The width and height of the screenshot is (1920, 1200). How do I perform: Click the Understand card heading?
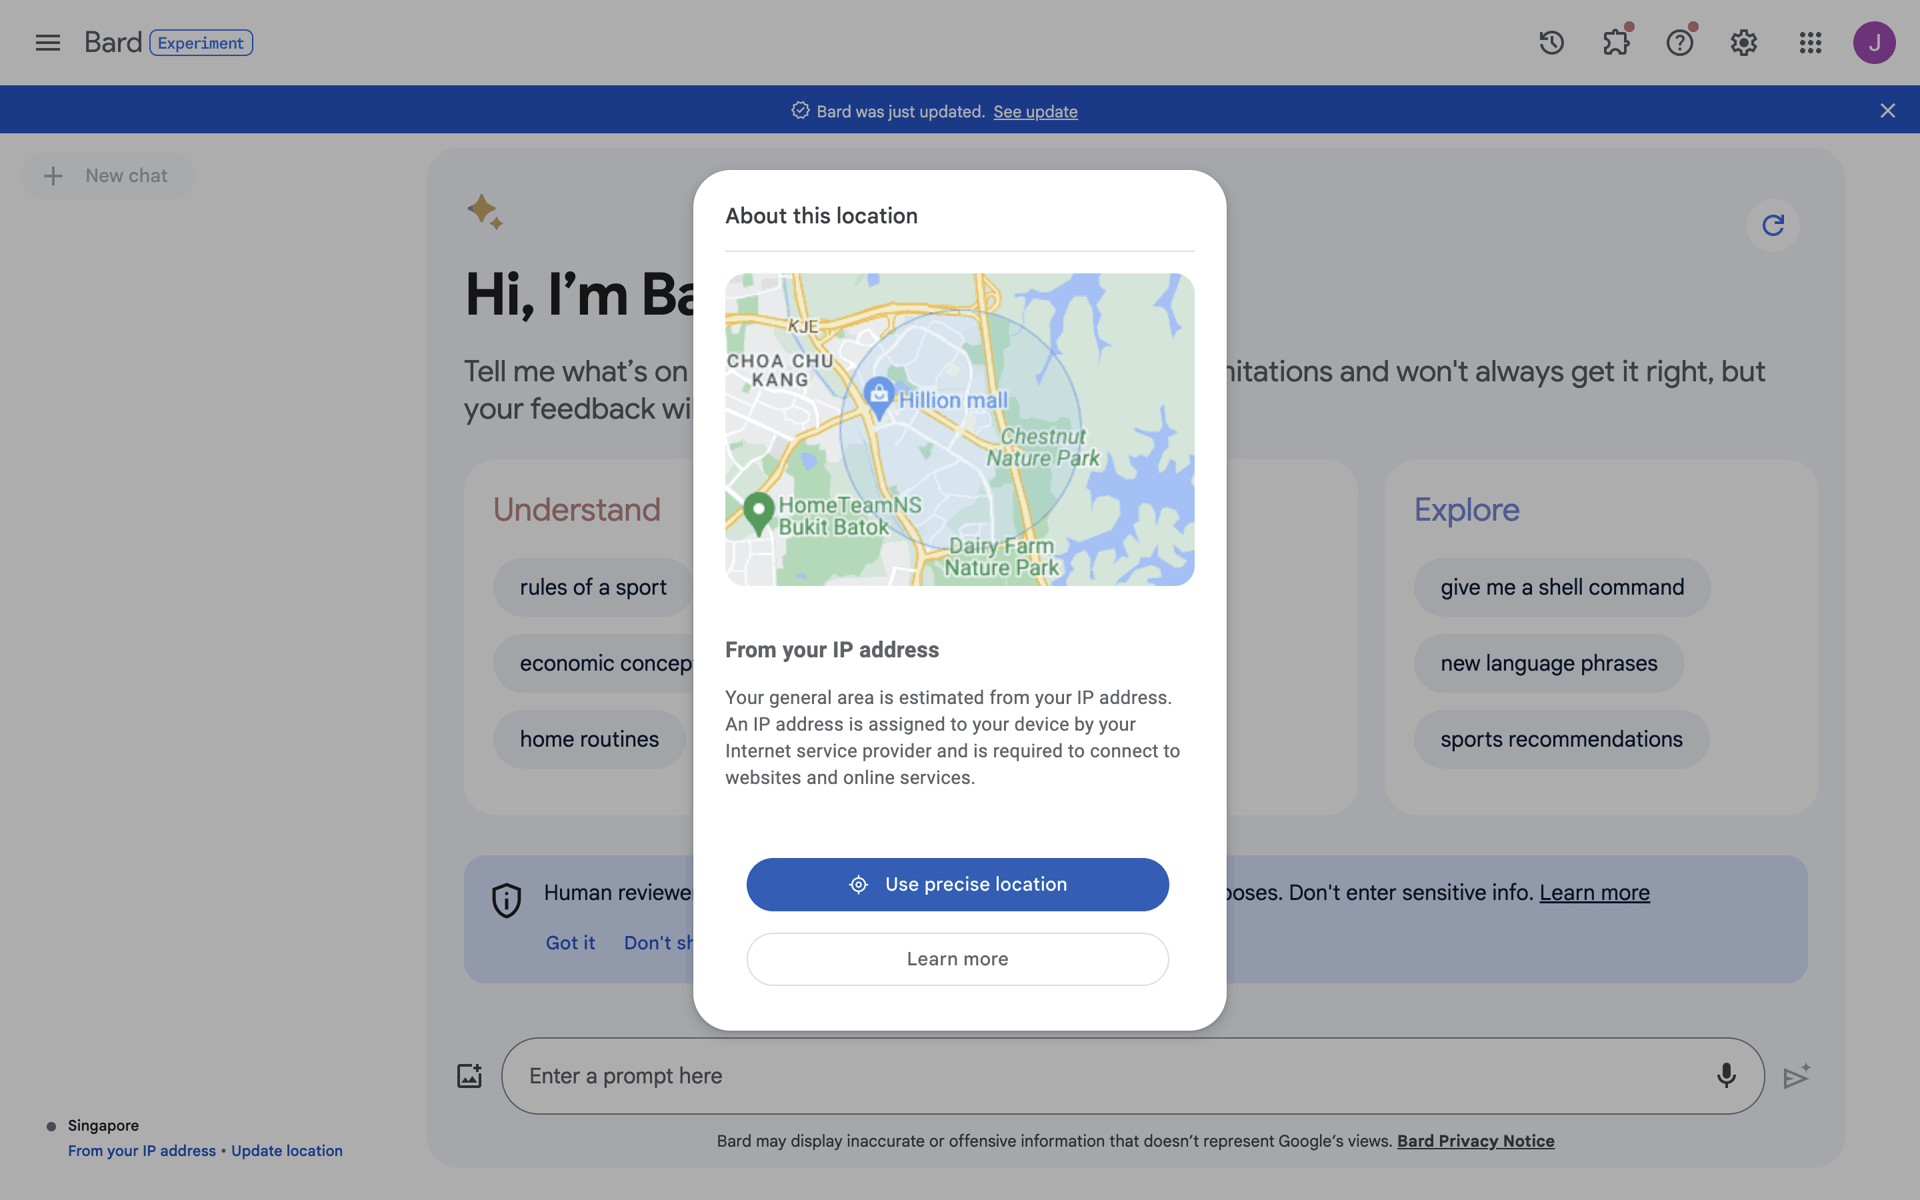point(577,509)
